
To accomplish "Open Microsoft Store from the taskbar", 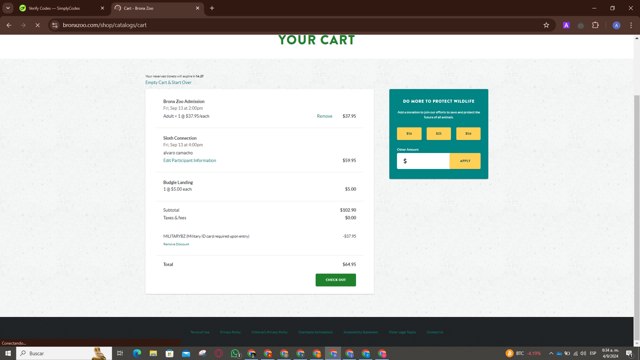I will pos(169,353).
